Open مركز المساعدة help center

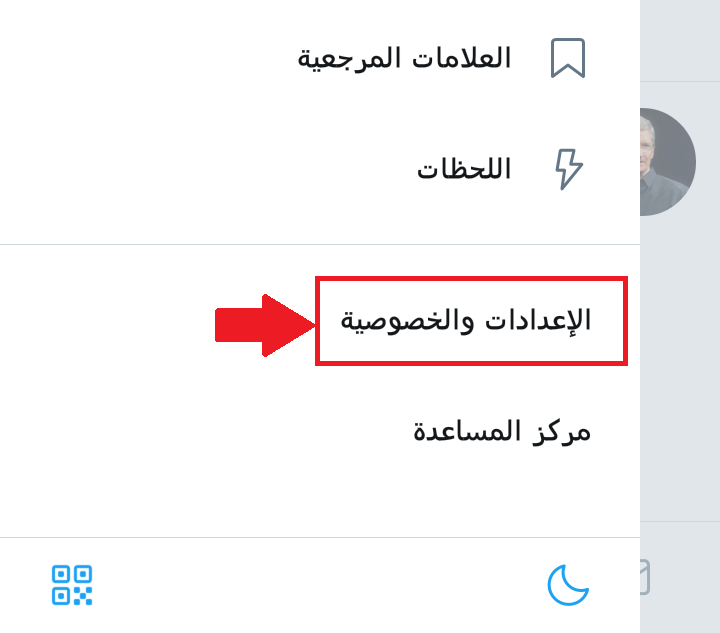[x=502, y=431]
